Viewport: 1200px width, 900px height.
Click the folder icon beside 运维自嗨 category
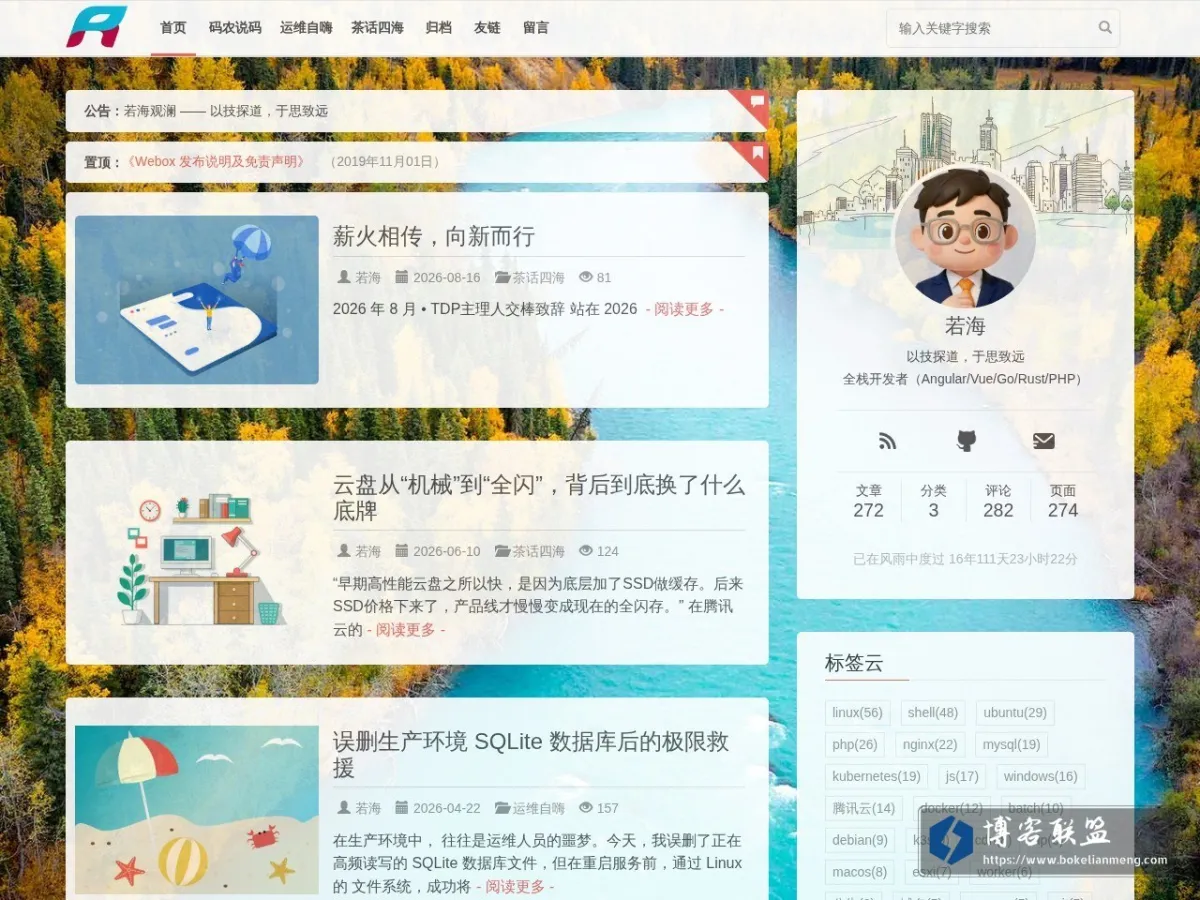point(503,808)
